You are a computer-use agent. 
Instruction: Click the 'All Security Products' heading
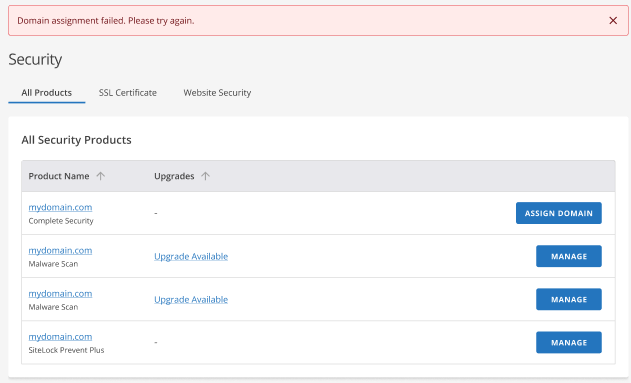(76, 140)
